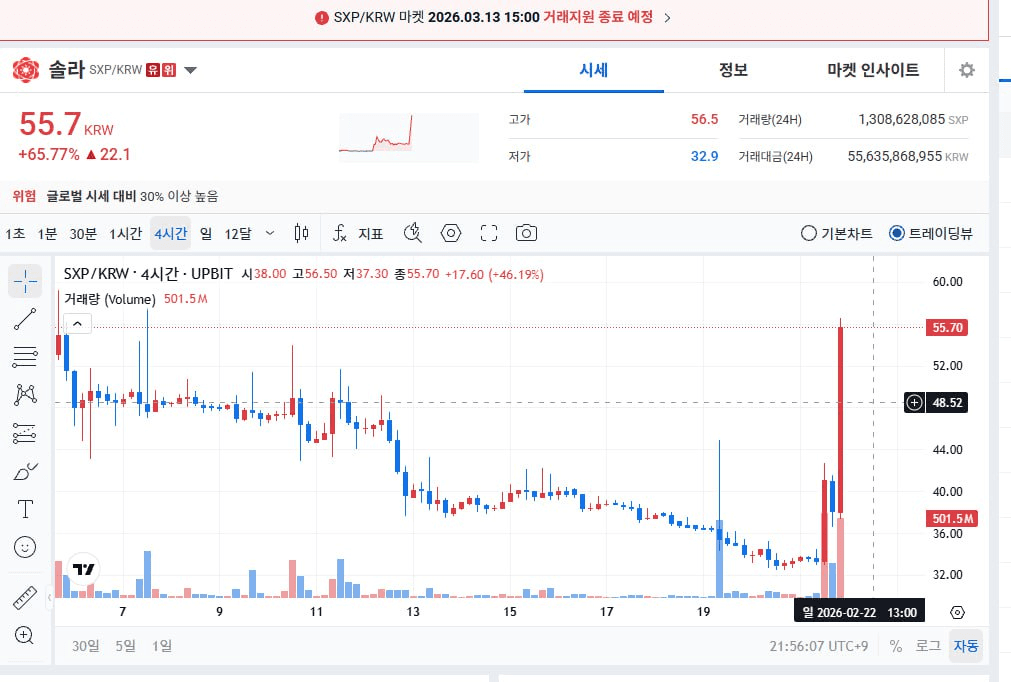The image size is (1011, 682).
Task: Switch to the 정보 tab
Action: point(733,70)
